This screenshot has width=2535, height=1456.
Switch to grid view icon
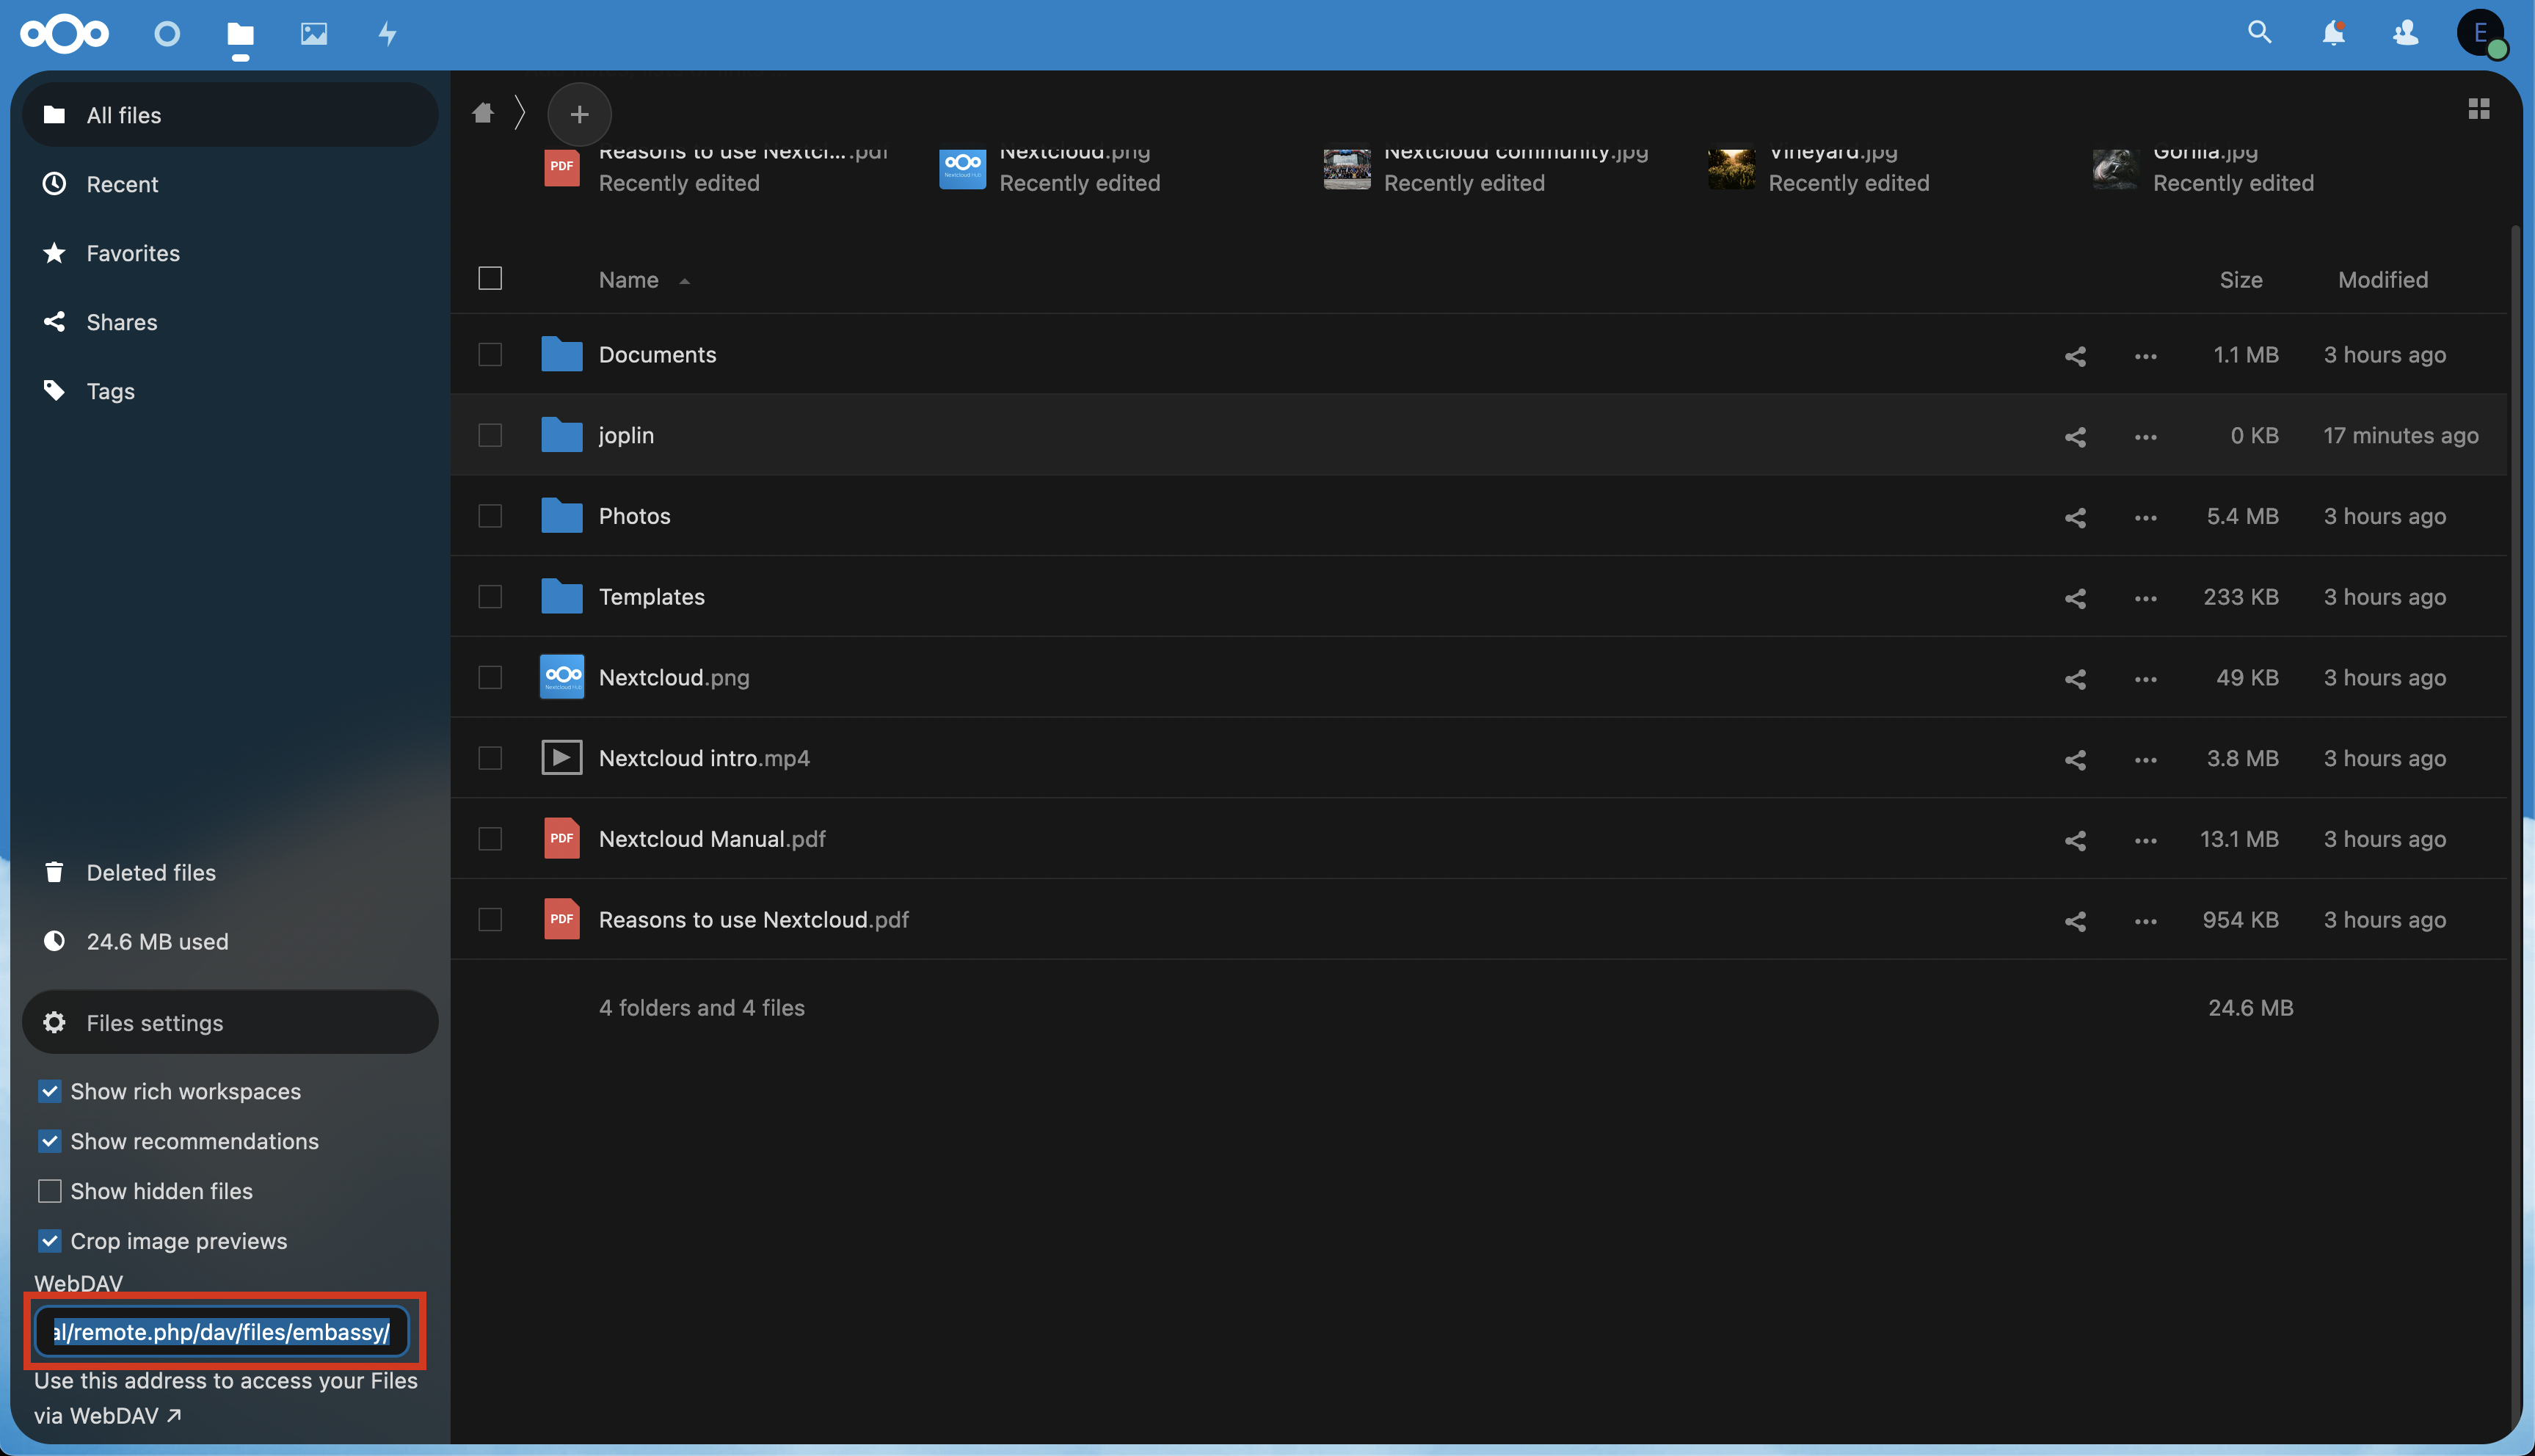pos(2478,108)
